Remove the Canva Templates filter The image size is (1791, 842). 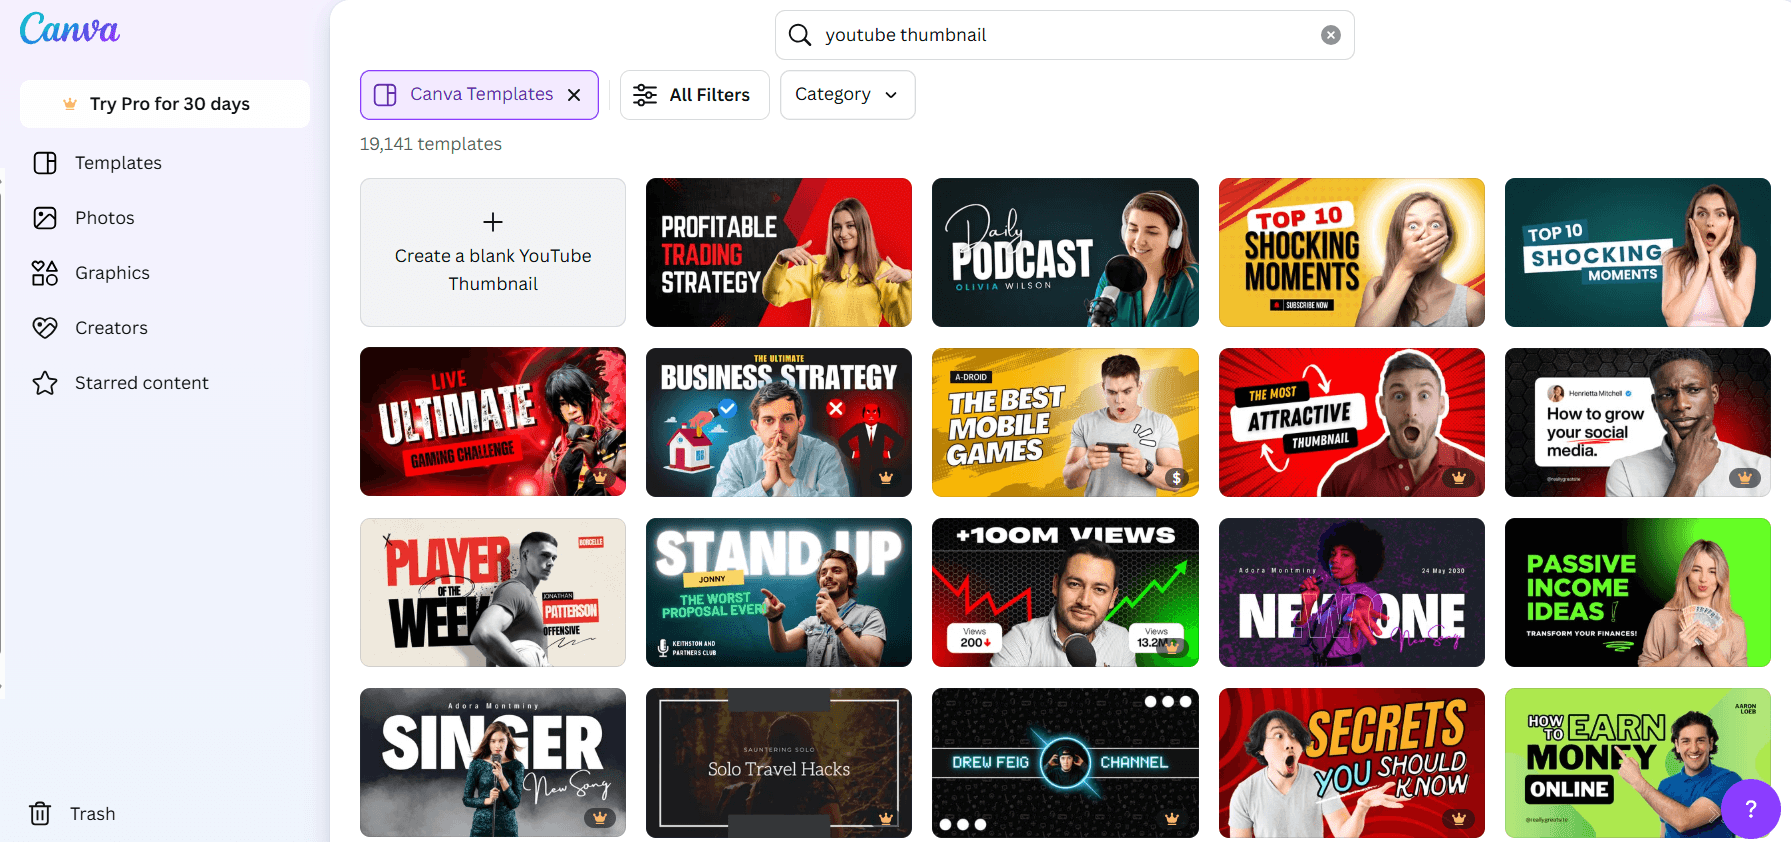(x=574, y=95)
